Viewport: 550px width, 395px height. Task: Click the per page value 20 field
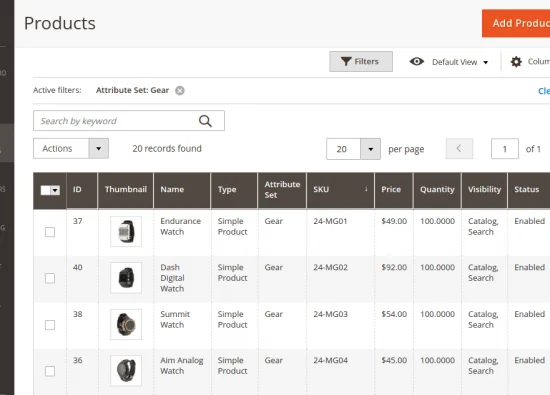tap(343, 149)
